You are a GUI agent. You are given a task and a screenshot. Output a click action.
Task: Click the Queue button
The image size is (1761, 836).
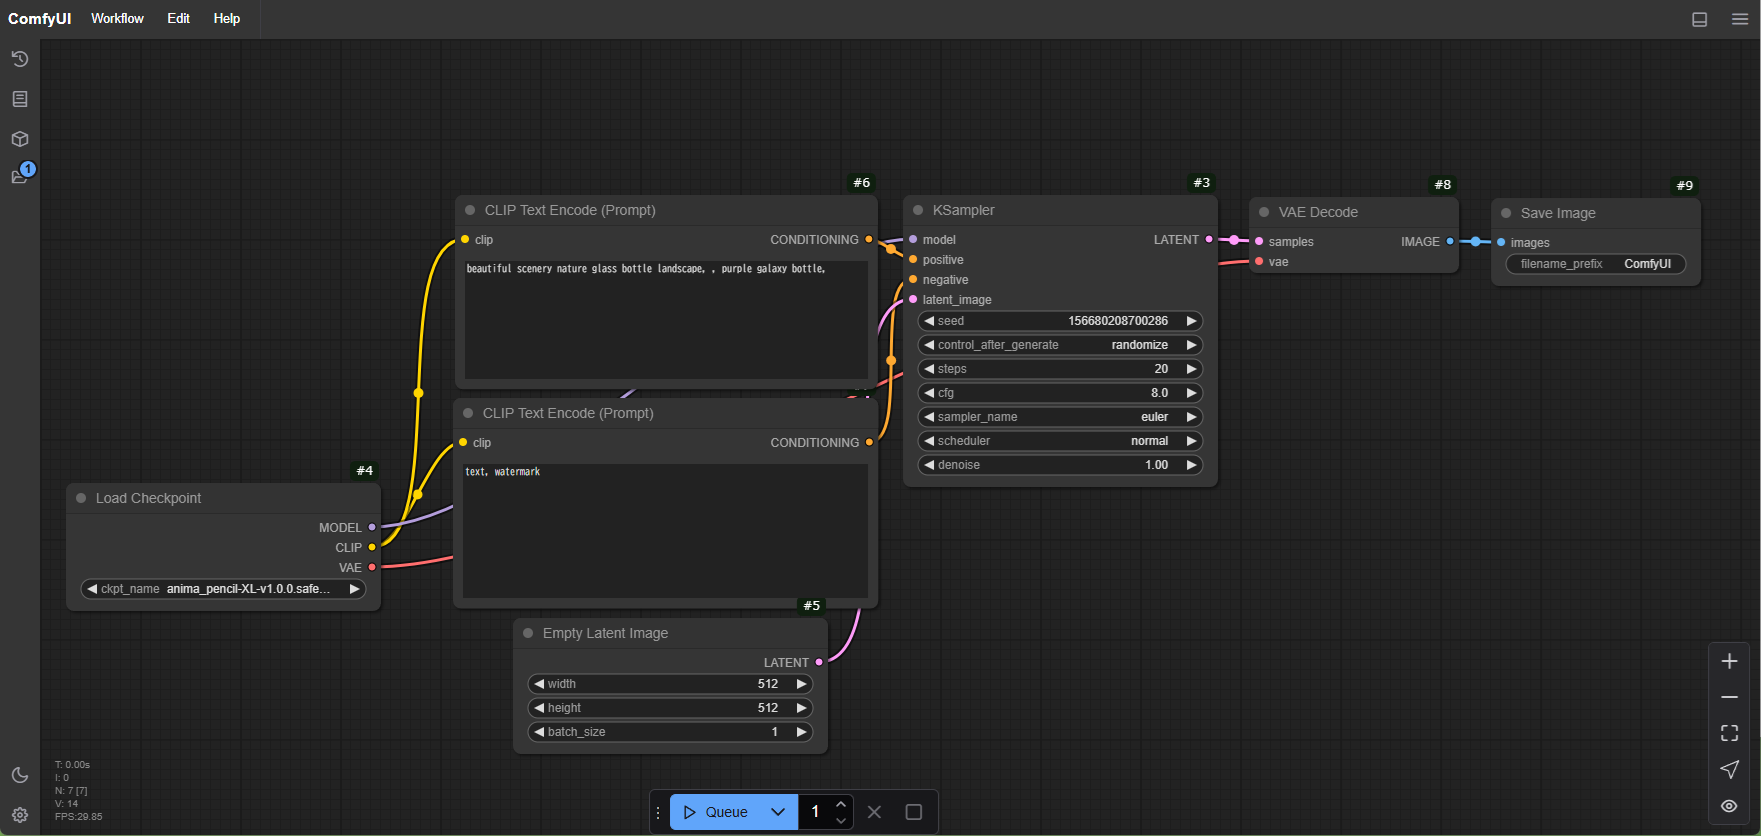715,812
